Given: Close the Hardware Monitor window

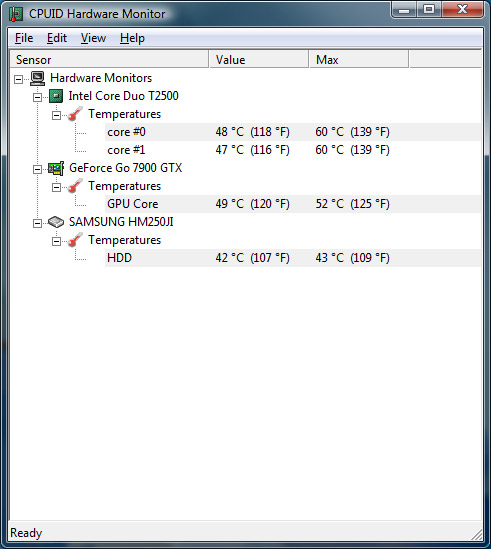Looking at the screenshot, I should click(x=462, y=9).
